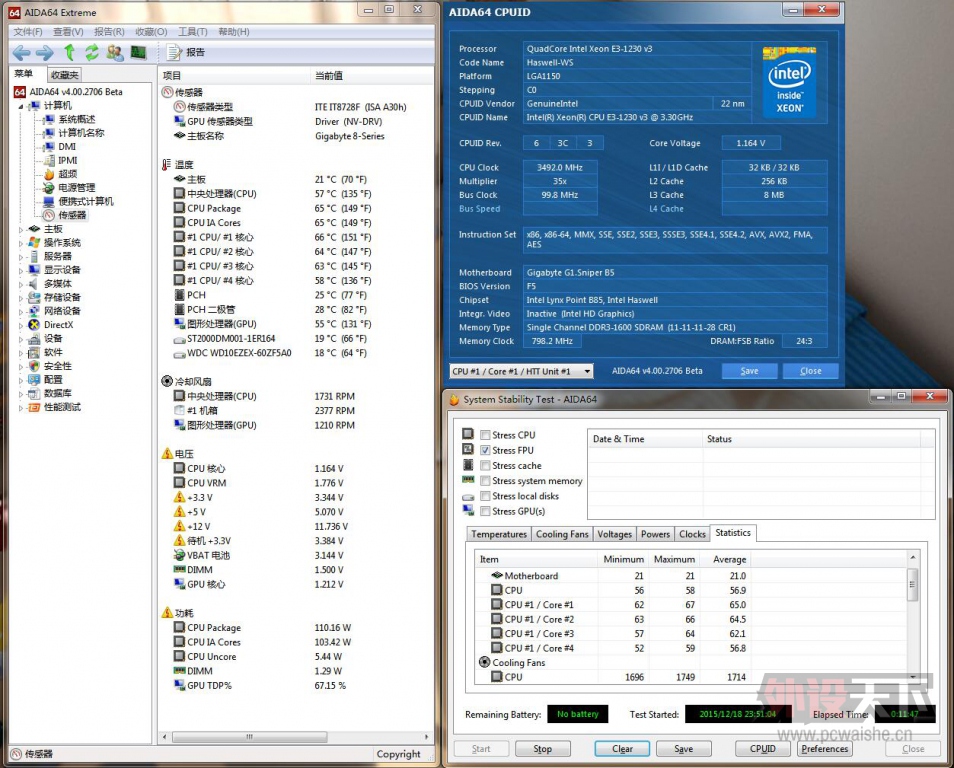954x768 pixels.
Task: Select the 电源管理 tree item
Action: coord(76,187)
